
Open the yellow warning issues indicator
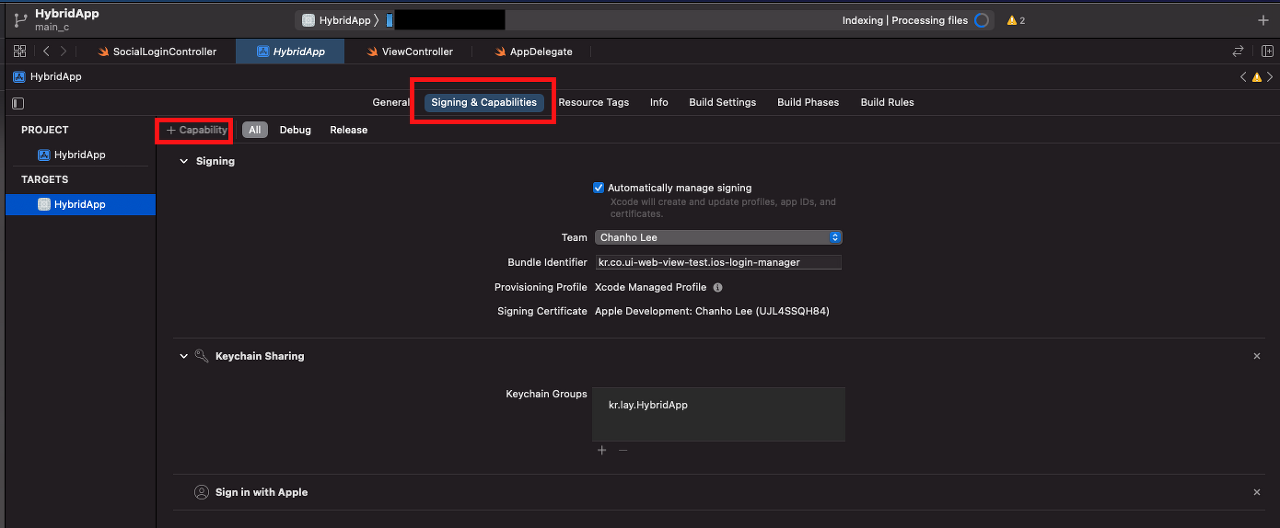1016,20
